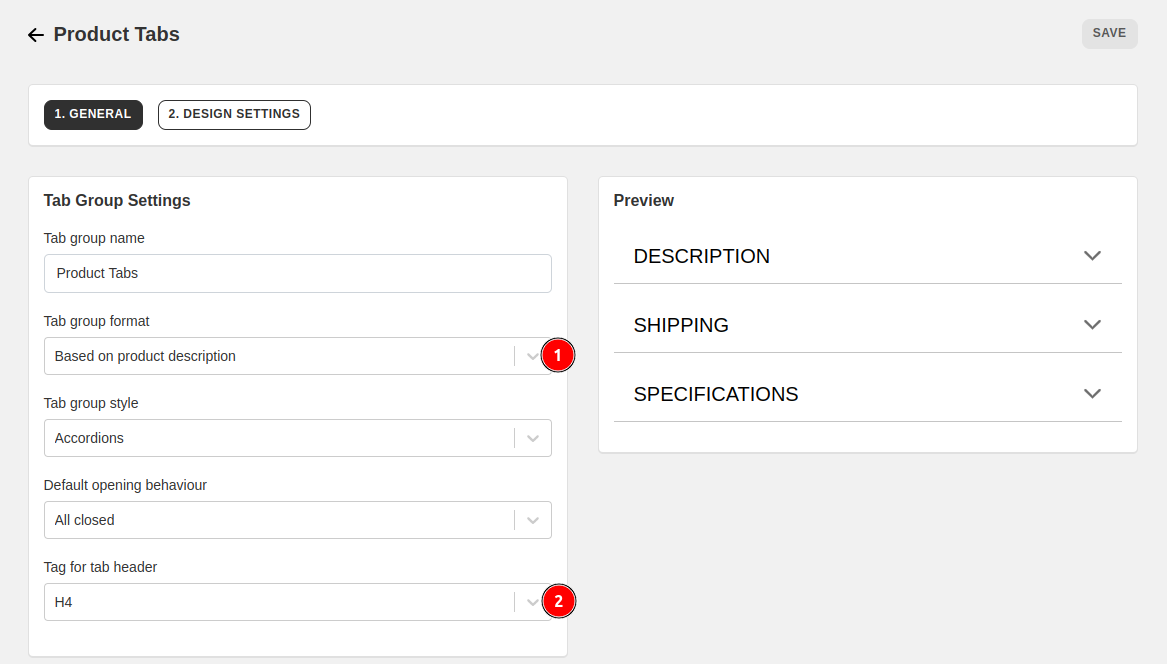1167x664 pixels.
Task: Select the All closed behaviour value
Action: (85, 520)
